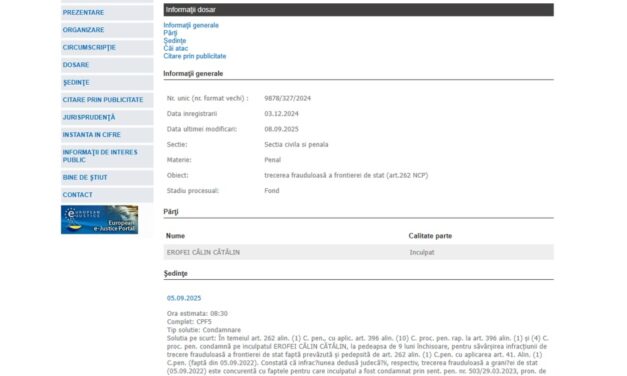Image resolution: width=627 pixels, height=376 pixels.
Task: Click ȘEDINȚE in the left menu
Action: click(x=107, y=82)
